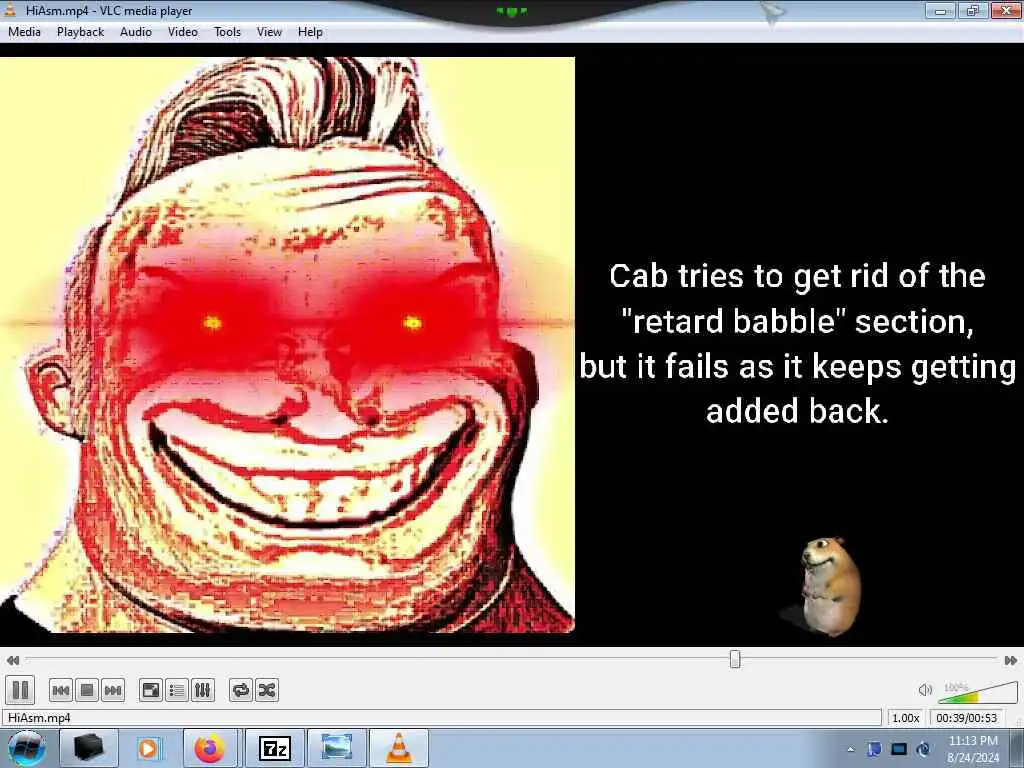Screen dimensions: 1024x768
Task: Toggle loop repeat mode
Action: pos(241,690)
